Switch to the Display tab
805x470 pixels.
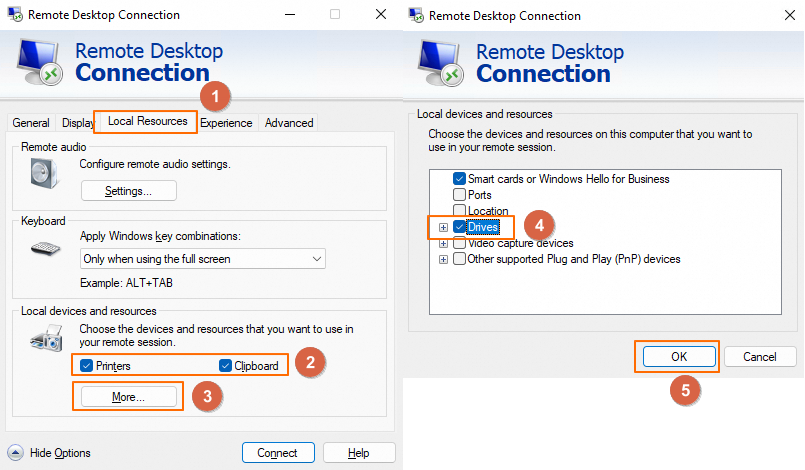(x=76, y=123)
